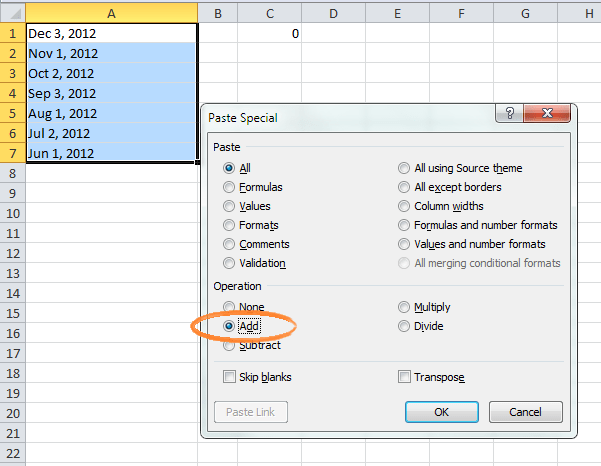Pick the Subtract operation radio button

click(230, 346)
